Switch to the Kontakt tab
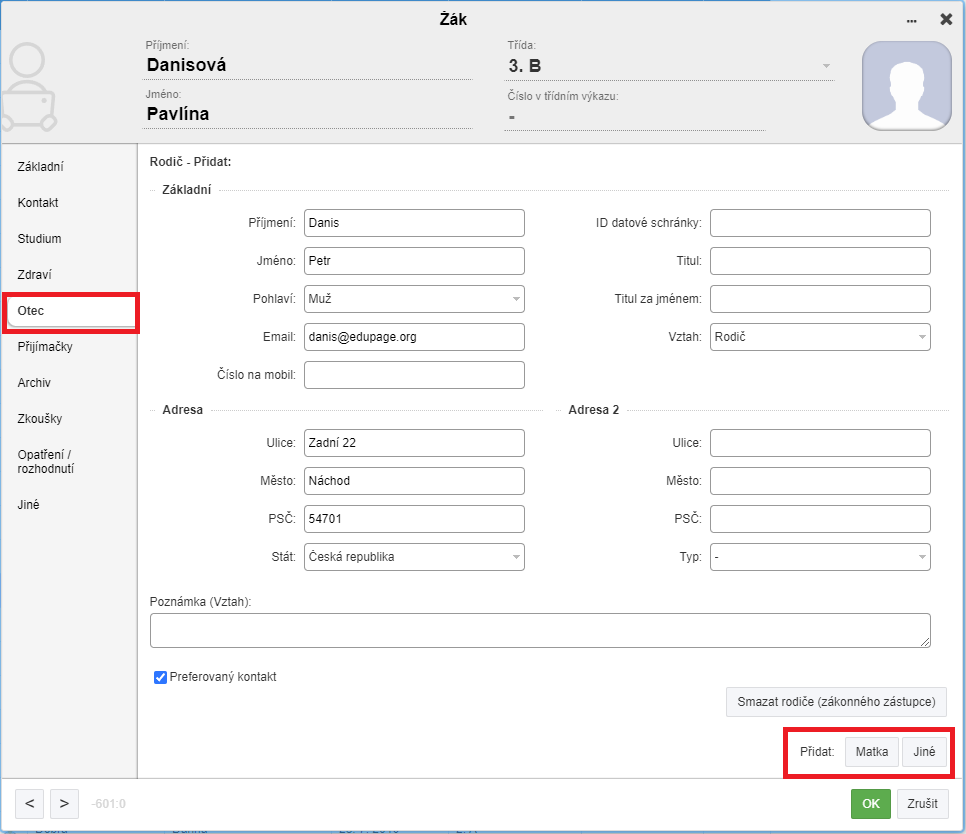Image resolution: width=966 pixels, height=834 pixels. (38, 203)
